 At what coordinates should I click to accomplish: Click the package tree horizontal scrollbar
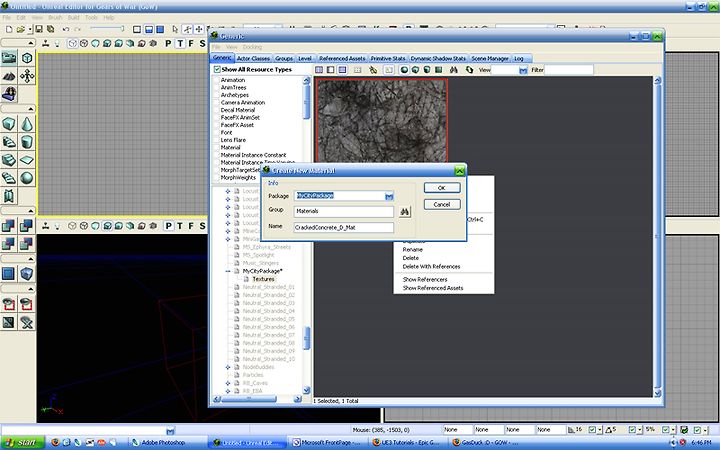click(x=248, y=399)
